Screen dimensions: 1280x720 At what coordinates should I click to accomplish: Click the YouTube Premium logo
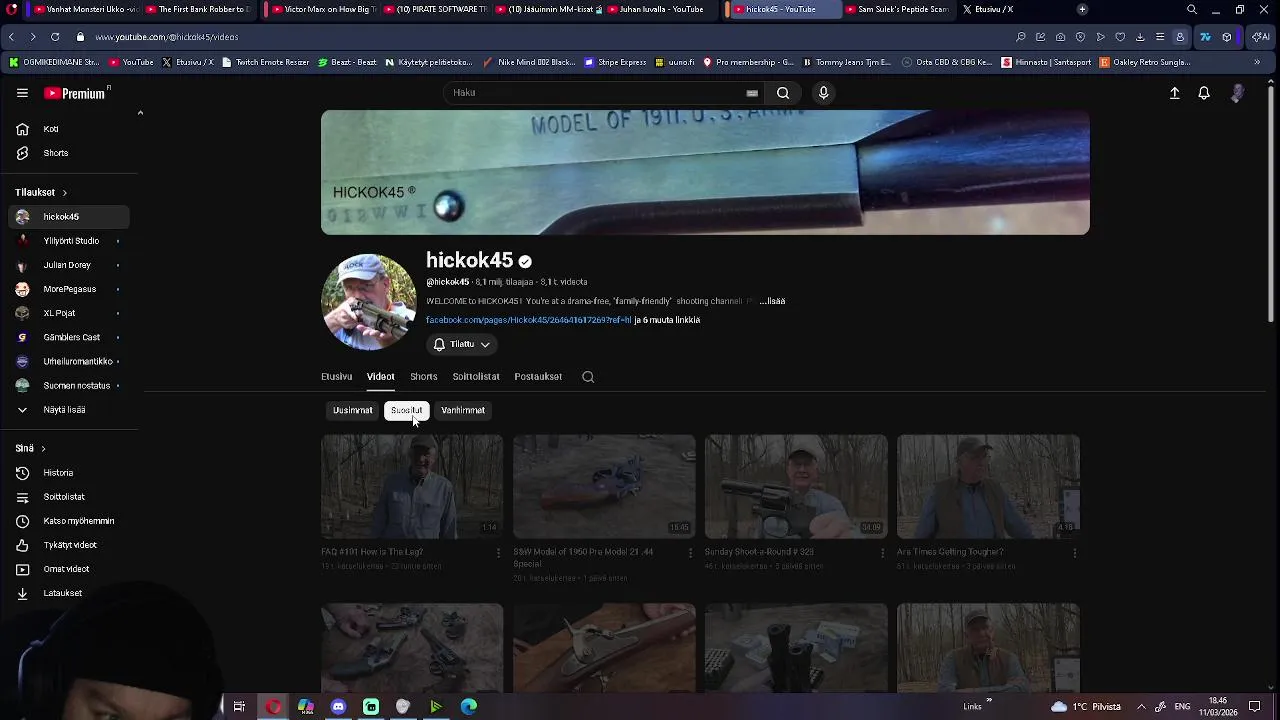(76, 93)
